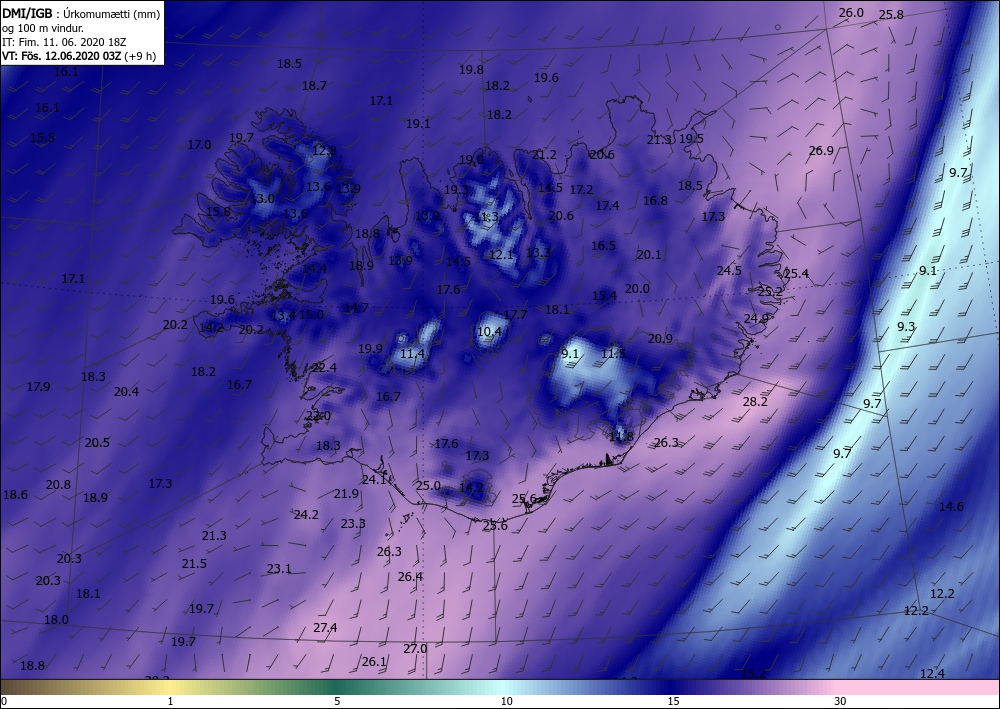This screenshot has height=709, width=1000.
Task: Click the map value 15.5
Action: coord(42,138)
